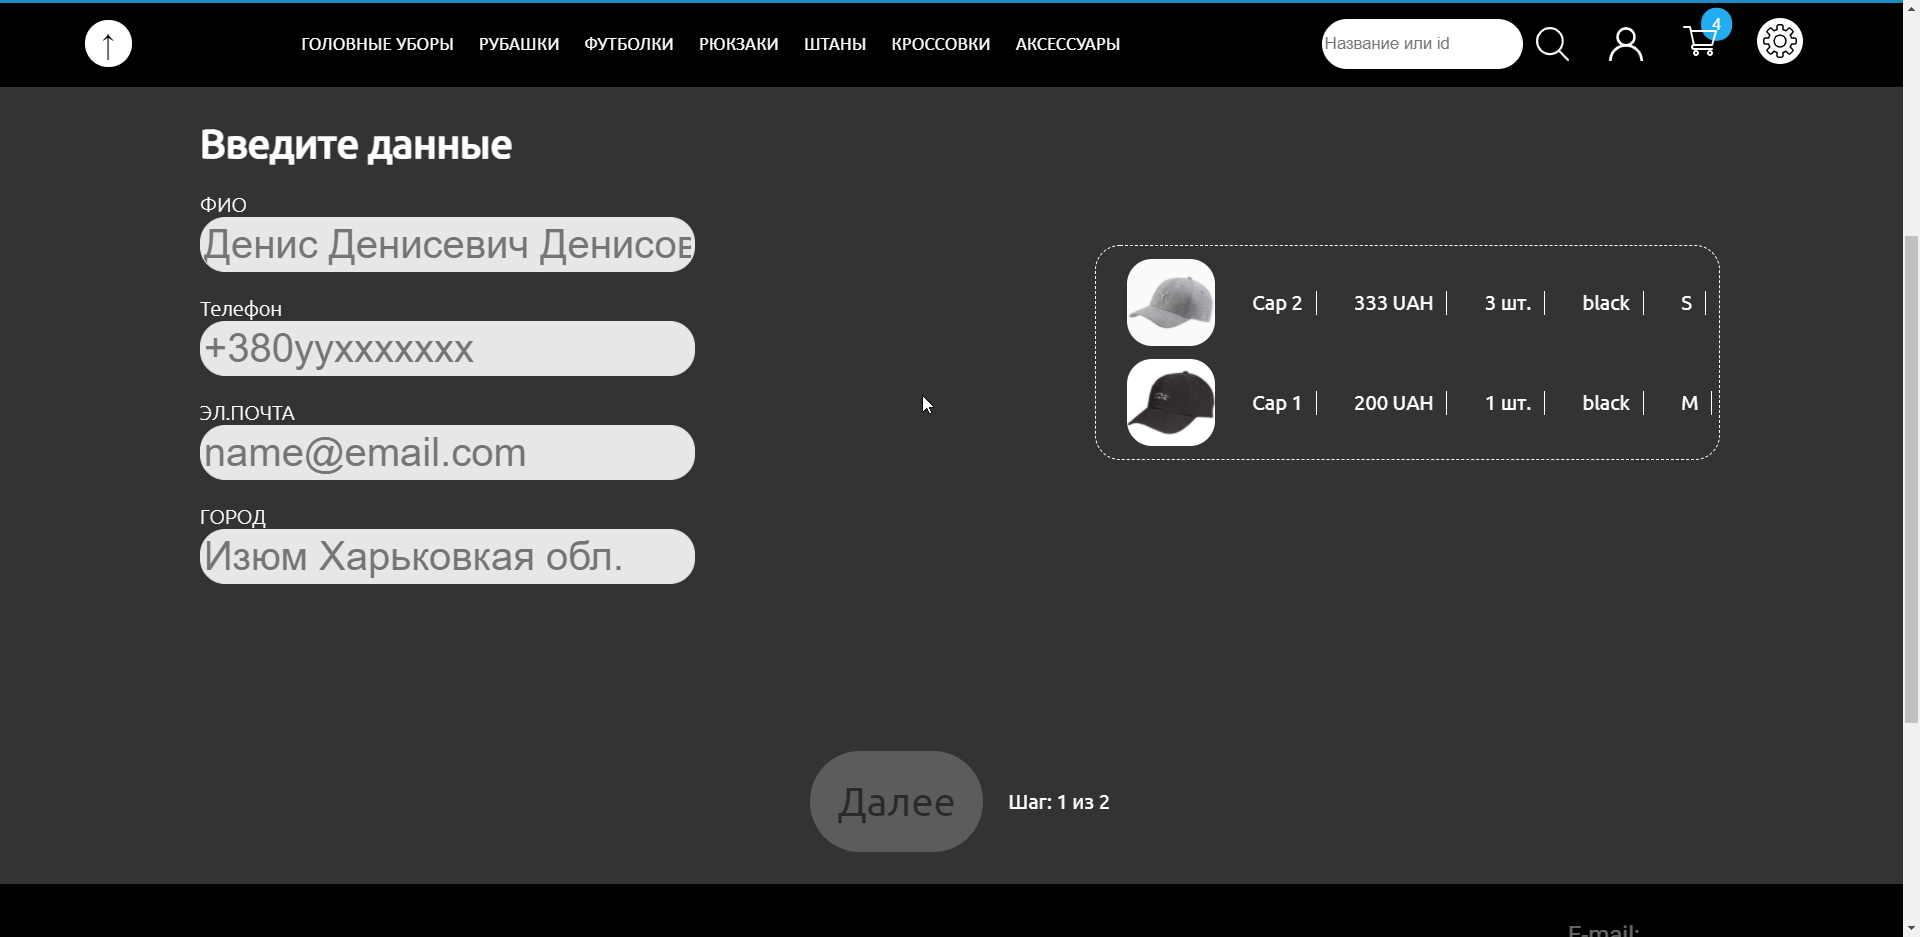This screenshot has width=1920, height=937.
Task: Click the magnifier search icon
Action: point(1552,44)
